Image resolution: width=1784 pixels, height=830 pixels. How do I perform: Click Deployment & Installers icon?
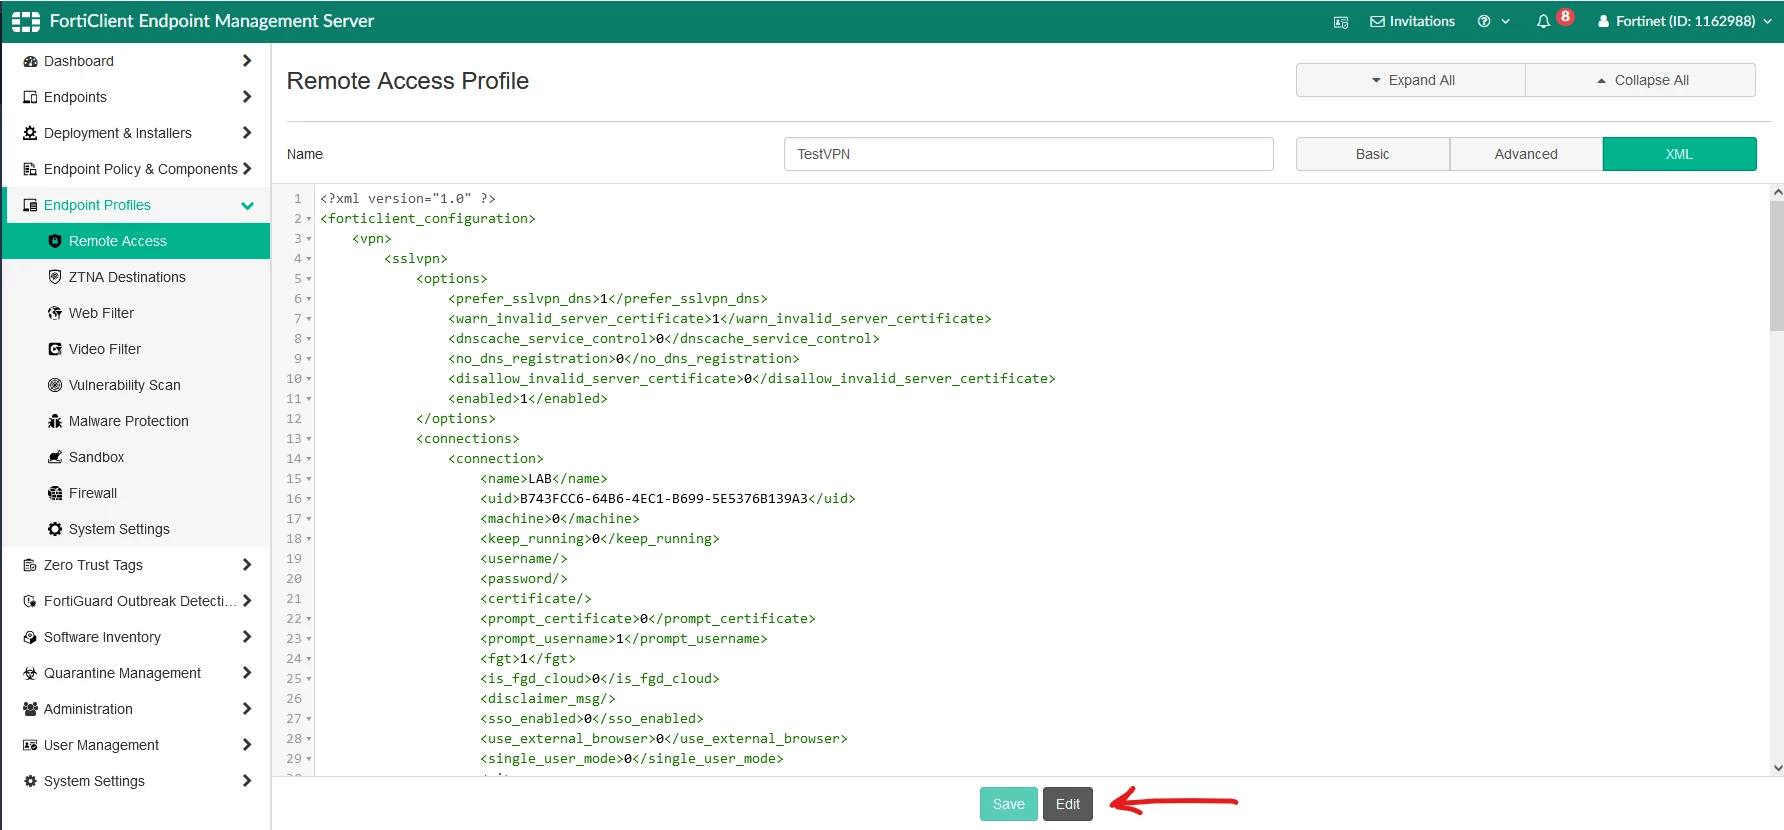click(30, 133)
